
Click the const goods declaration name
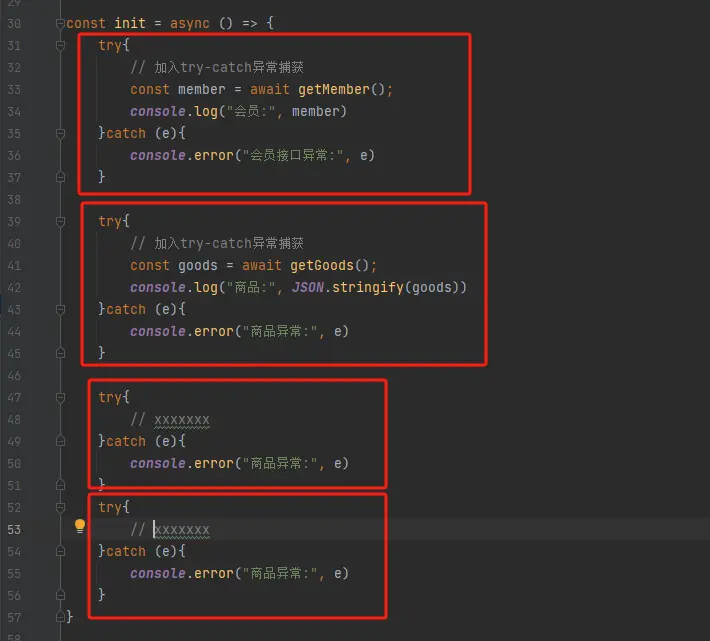(198, 265)
